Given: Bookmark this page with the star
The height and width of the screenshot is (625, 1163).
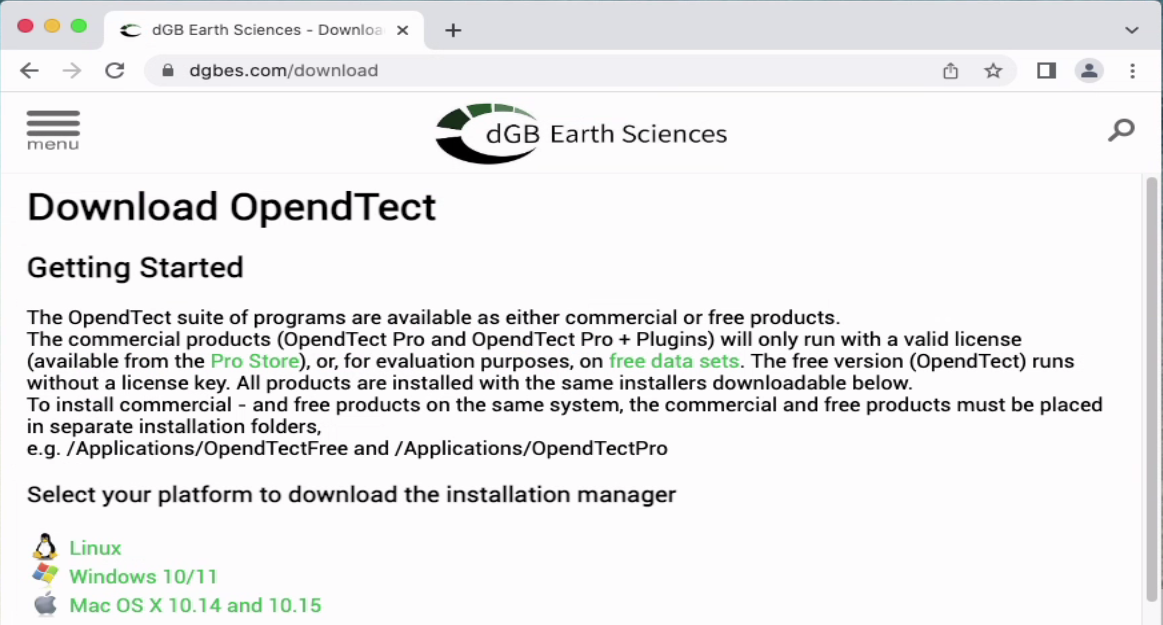Looking at the screenshot, I should click(x=993, y=71).
